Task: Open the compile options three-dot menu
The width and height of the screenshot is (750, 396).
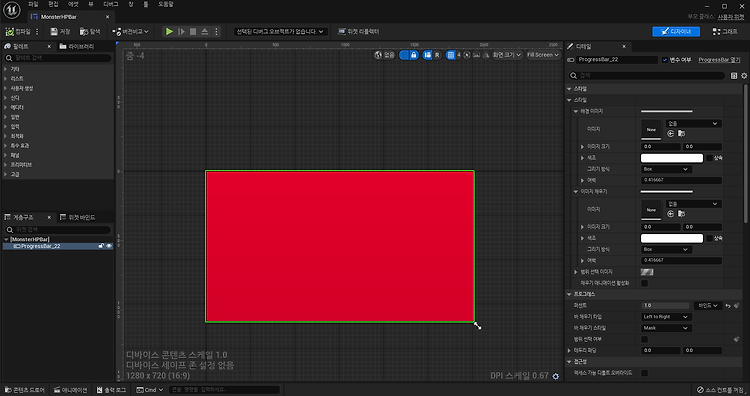Action: pos(37,32)
